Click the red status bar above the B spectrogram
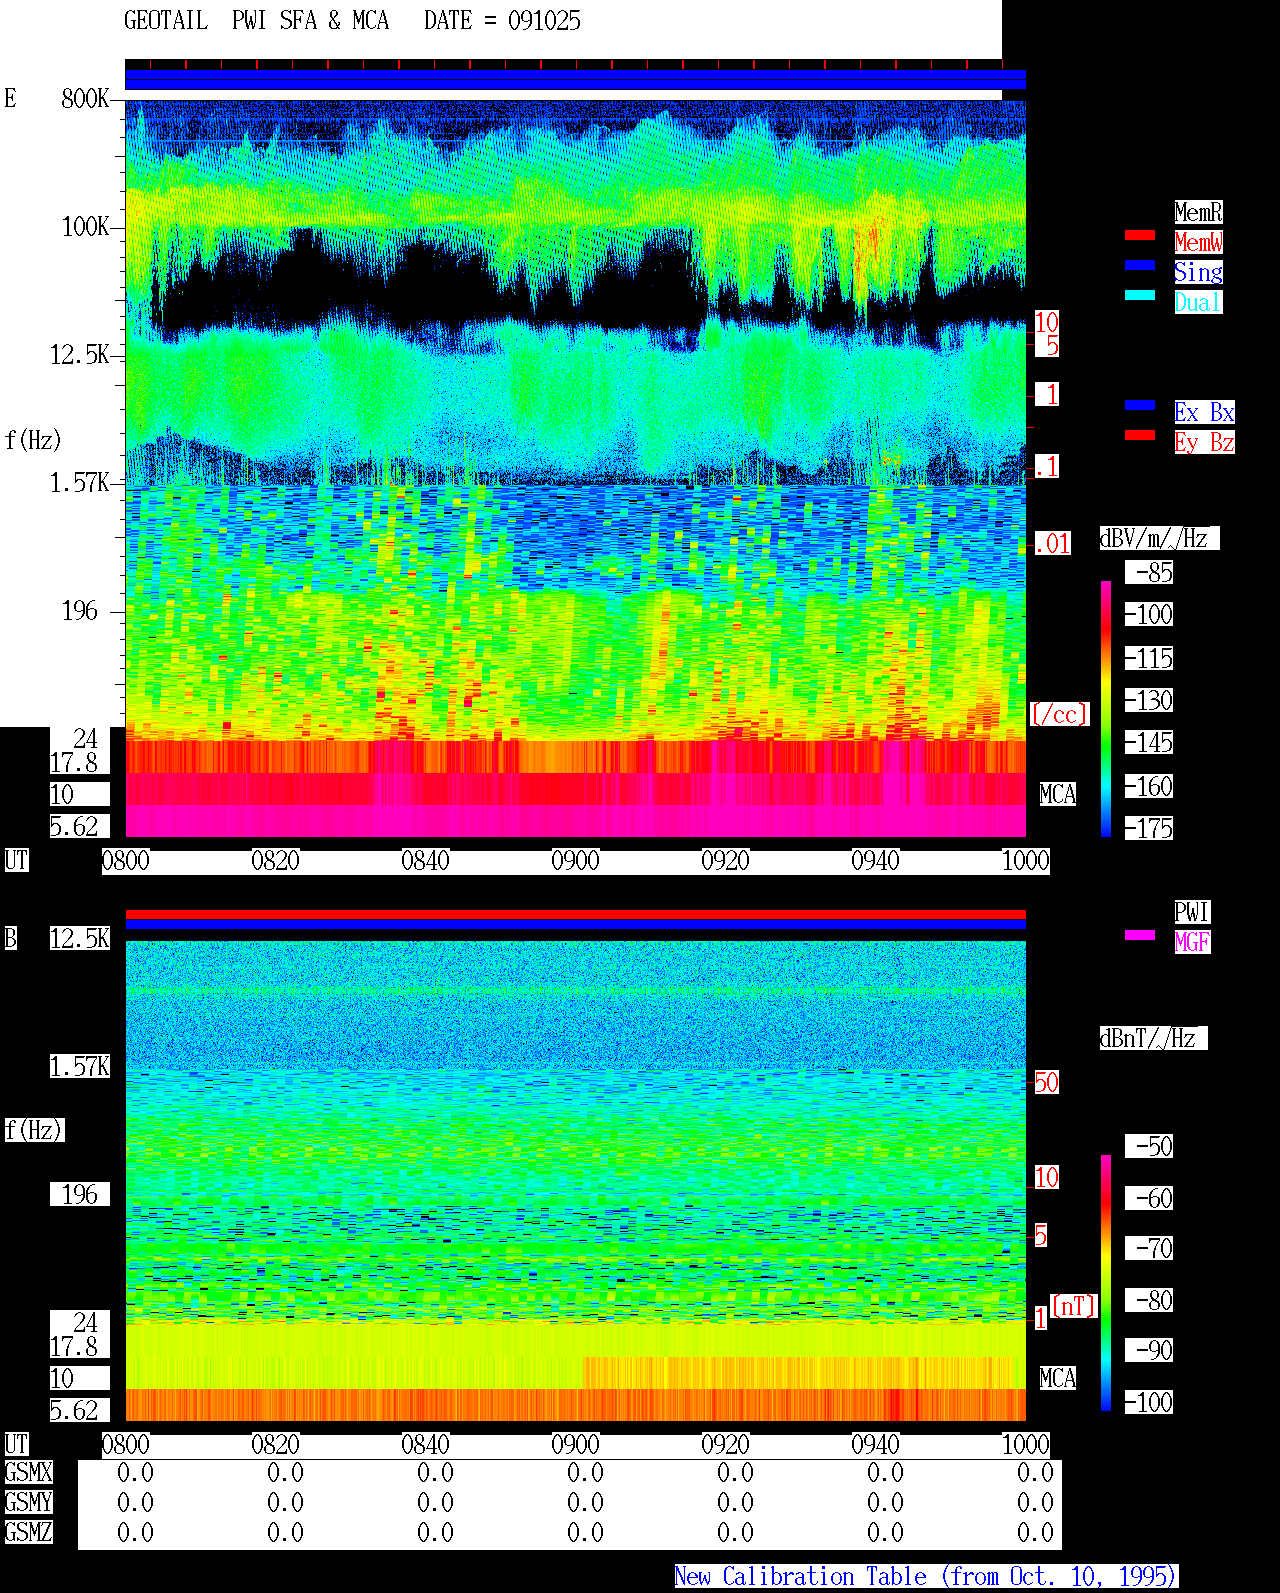 tap(575, 914)
